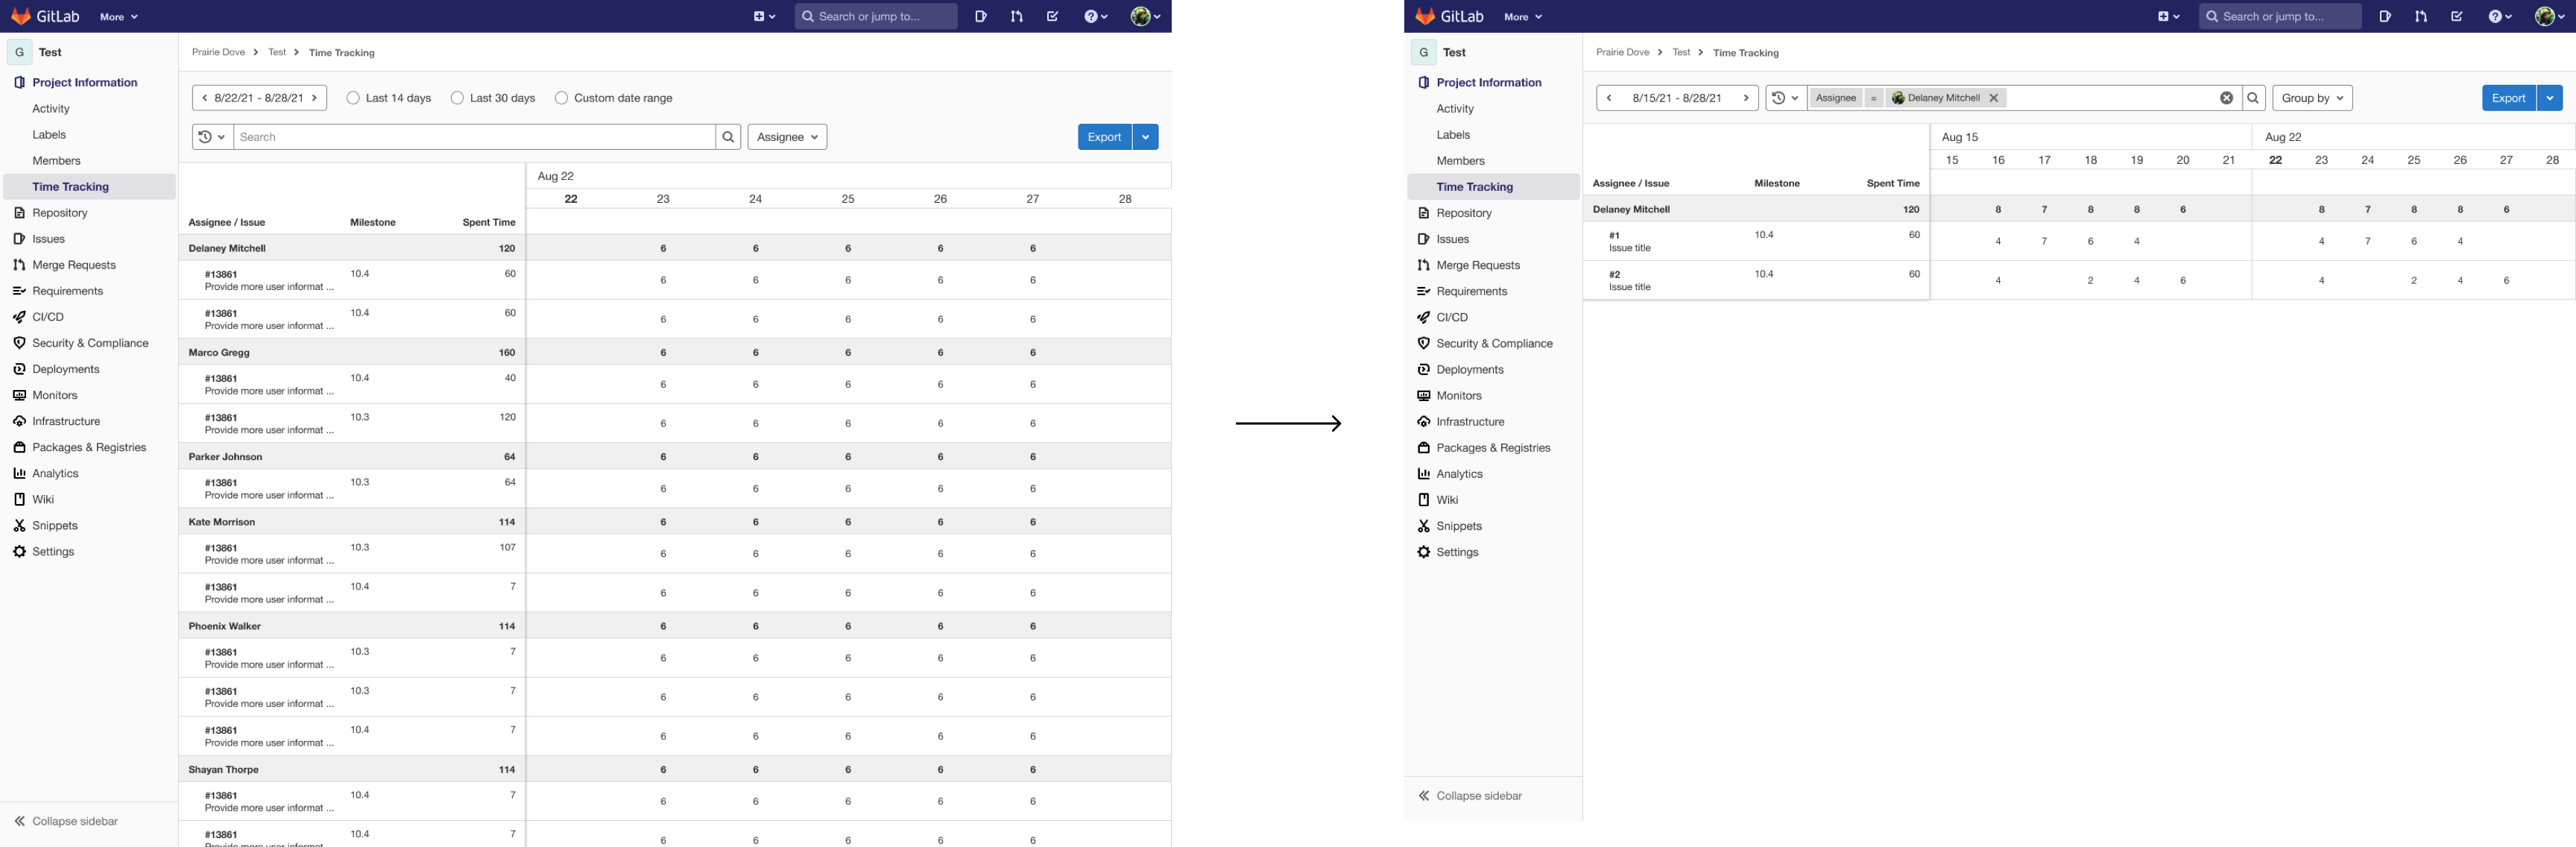Open Merge Requests in left sidebar
The height and width of the screenshot is (847, 2576).
(x=73, y=265)
